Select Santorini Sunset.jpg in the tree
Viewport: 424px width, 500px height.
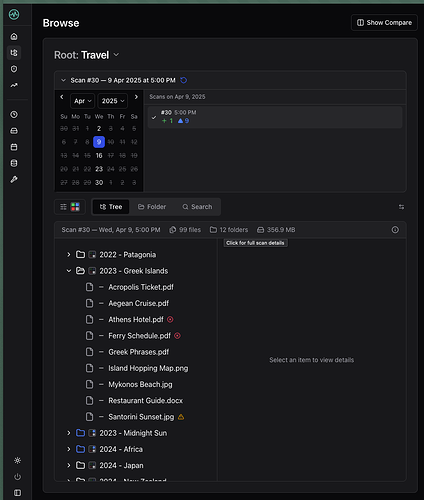(x=141, y=417)
